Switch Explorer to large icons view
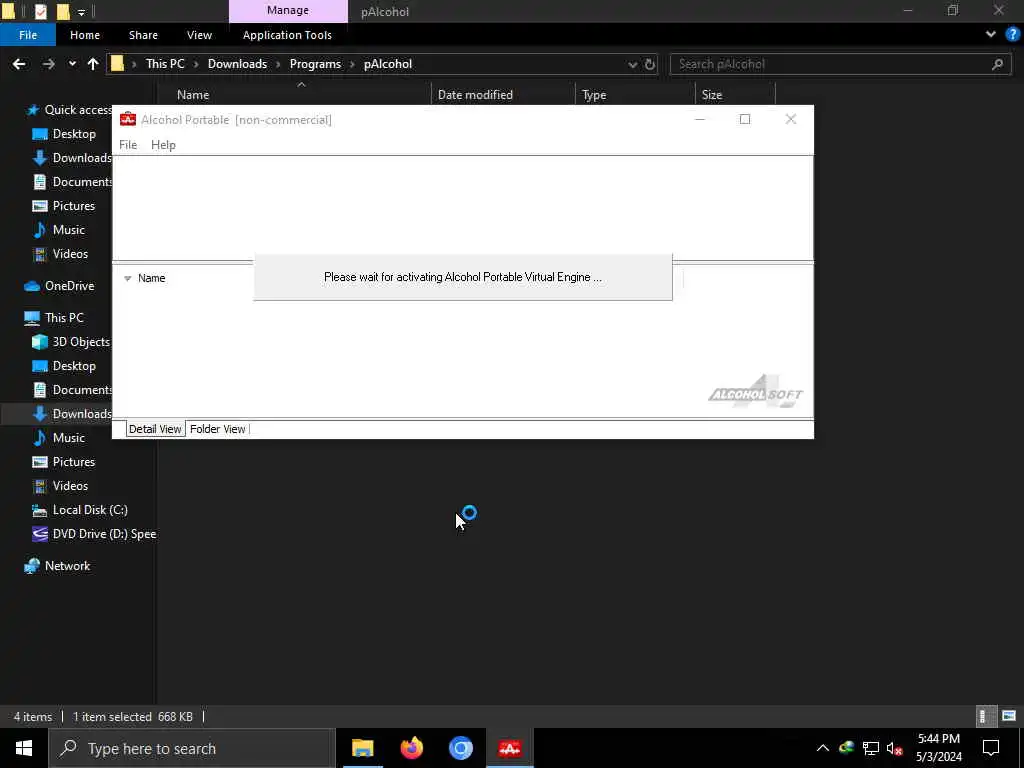The height and width of the screenshot is (768, 1024). pyautogui.click(x=1009, y=716)
